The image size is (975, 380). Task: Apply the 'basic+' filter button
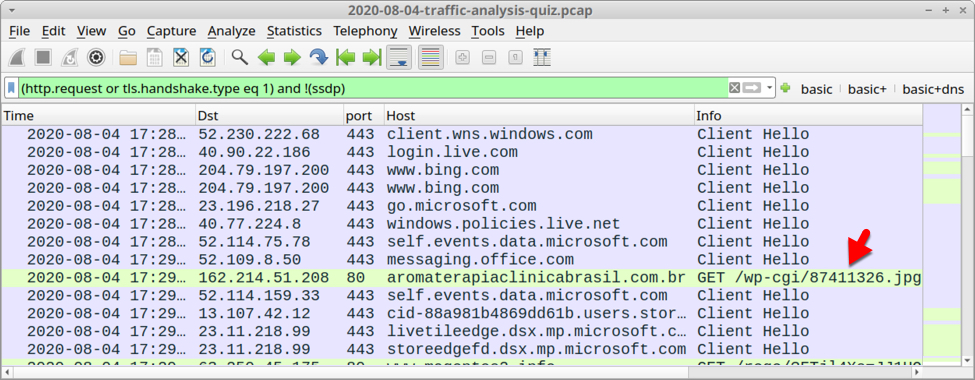point(867,89)
